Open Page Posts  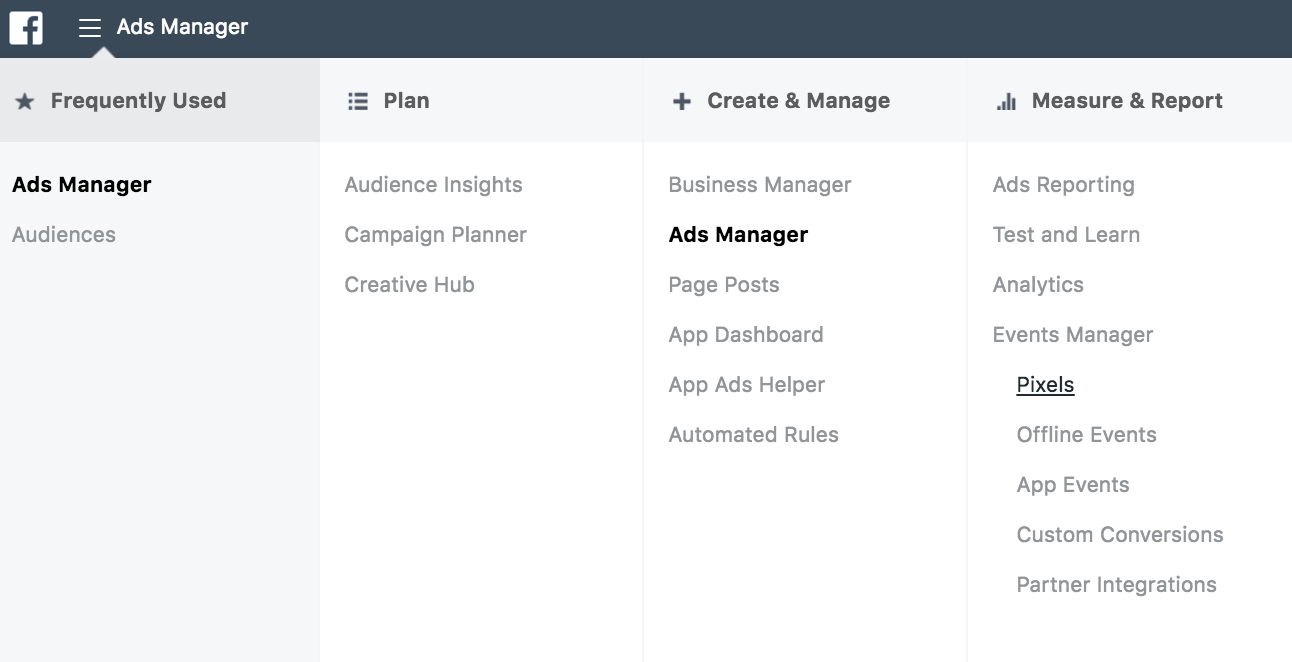point(723,285)
